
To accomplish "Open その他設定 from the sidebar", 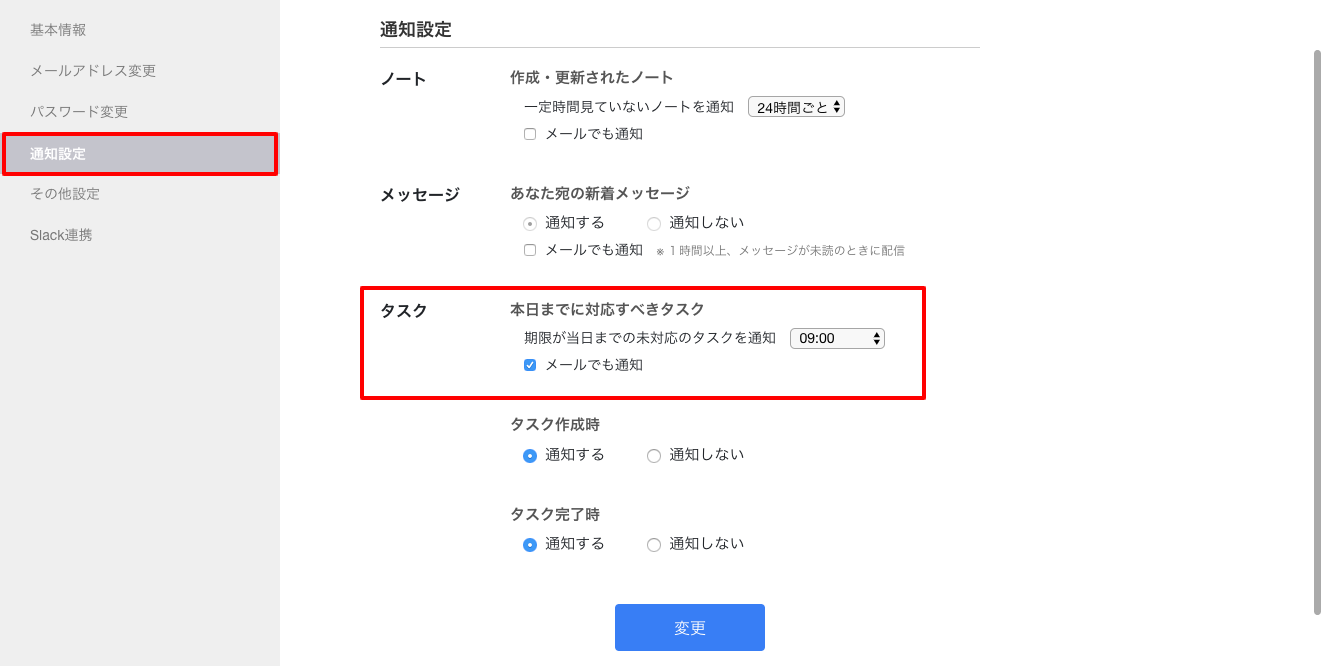I will [70, 194].
